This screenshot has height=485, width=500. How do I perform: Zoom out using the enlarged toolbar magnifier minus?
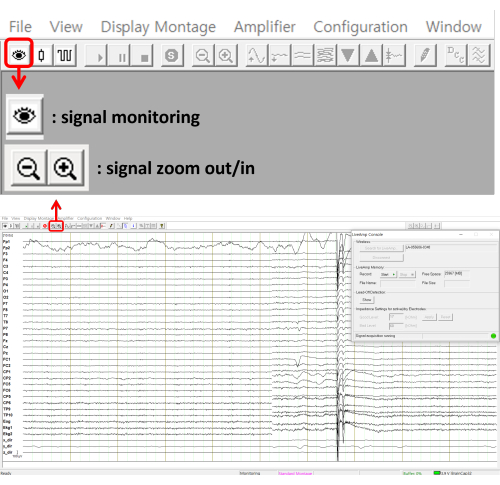click(x=203, y=55)
